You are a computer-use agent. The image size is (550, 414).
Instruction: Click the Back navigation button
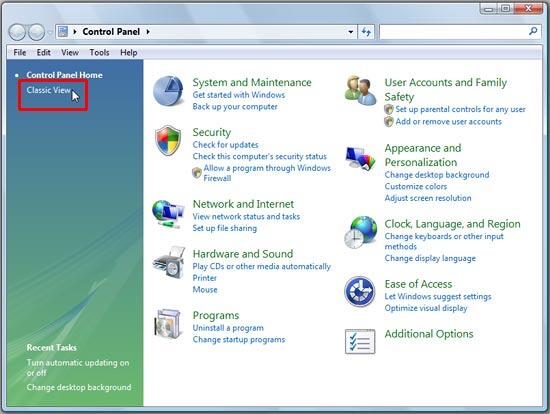click(17, 32)
